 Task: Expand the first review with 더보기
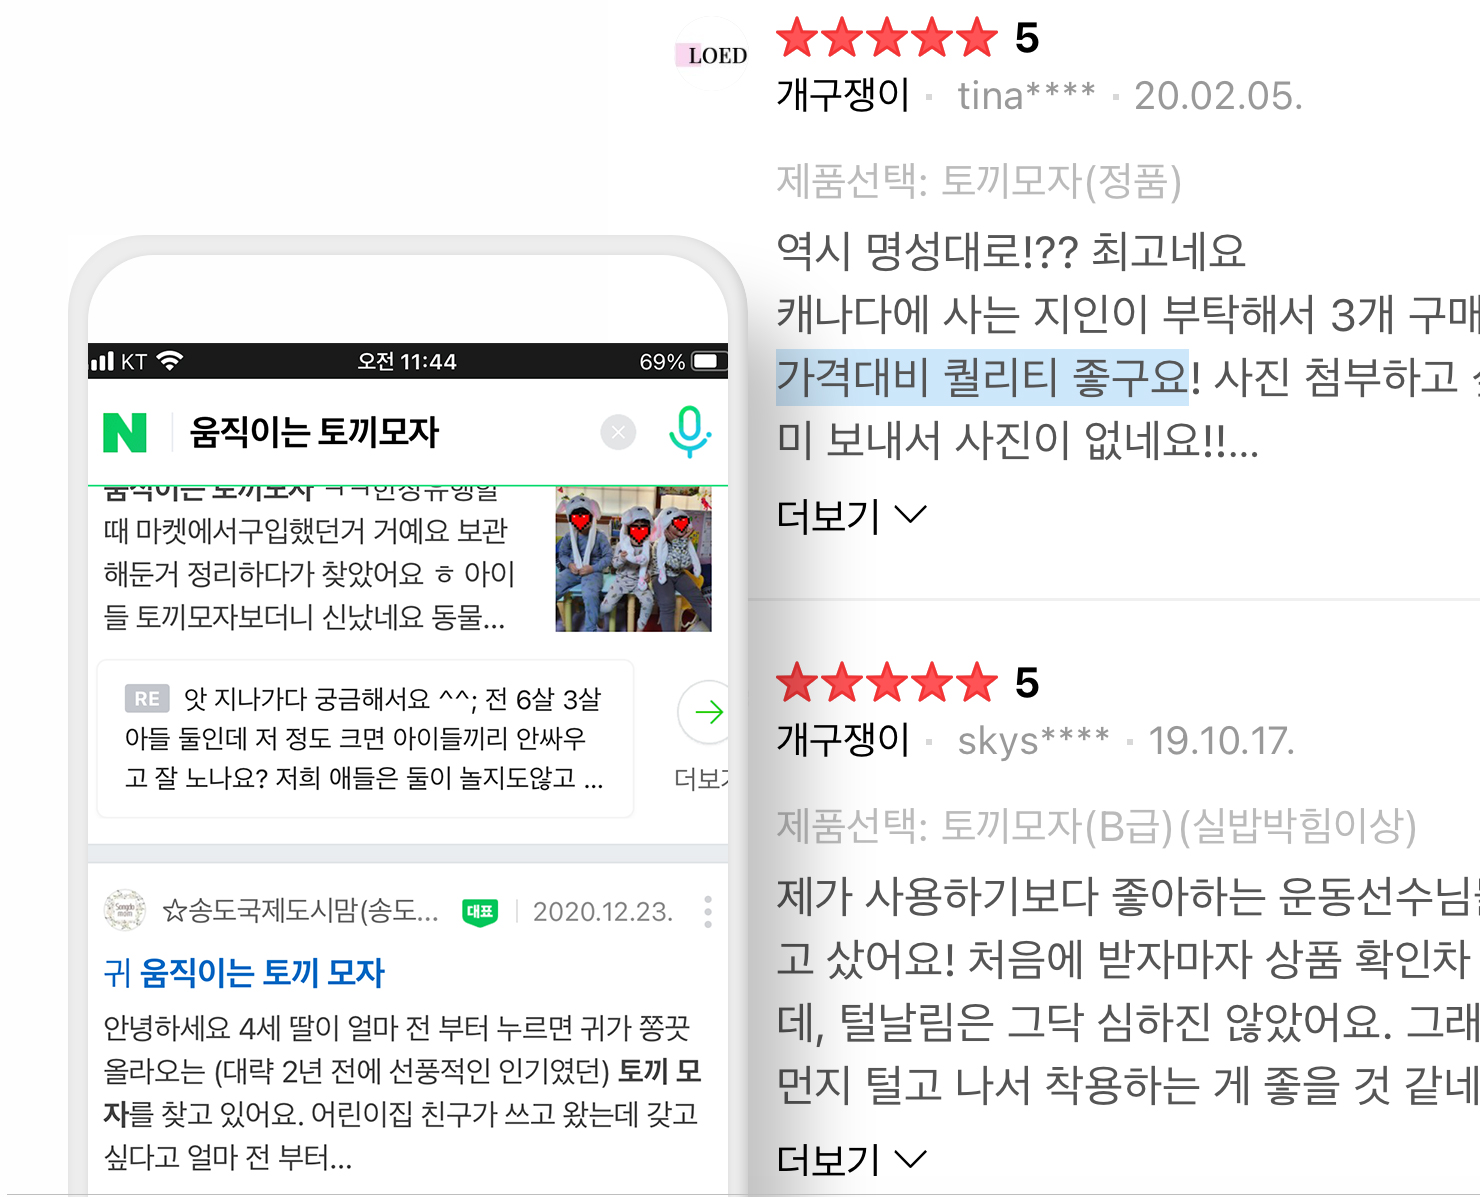click(852, 516)
